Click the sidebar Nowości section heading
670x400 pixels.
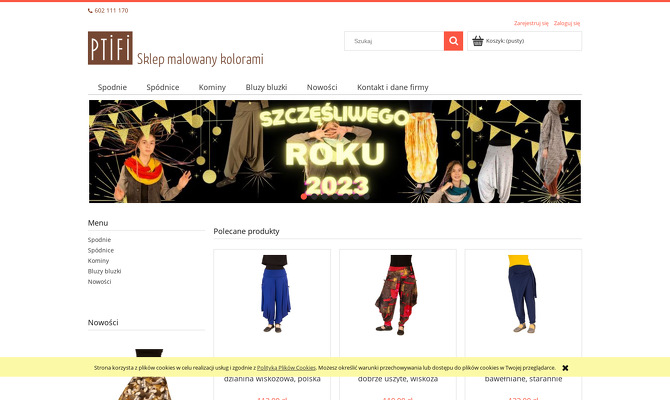pos(103,322)
